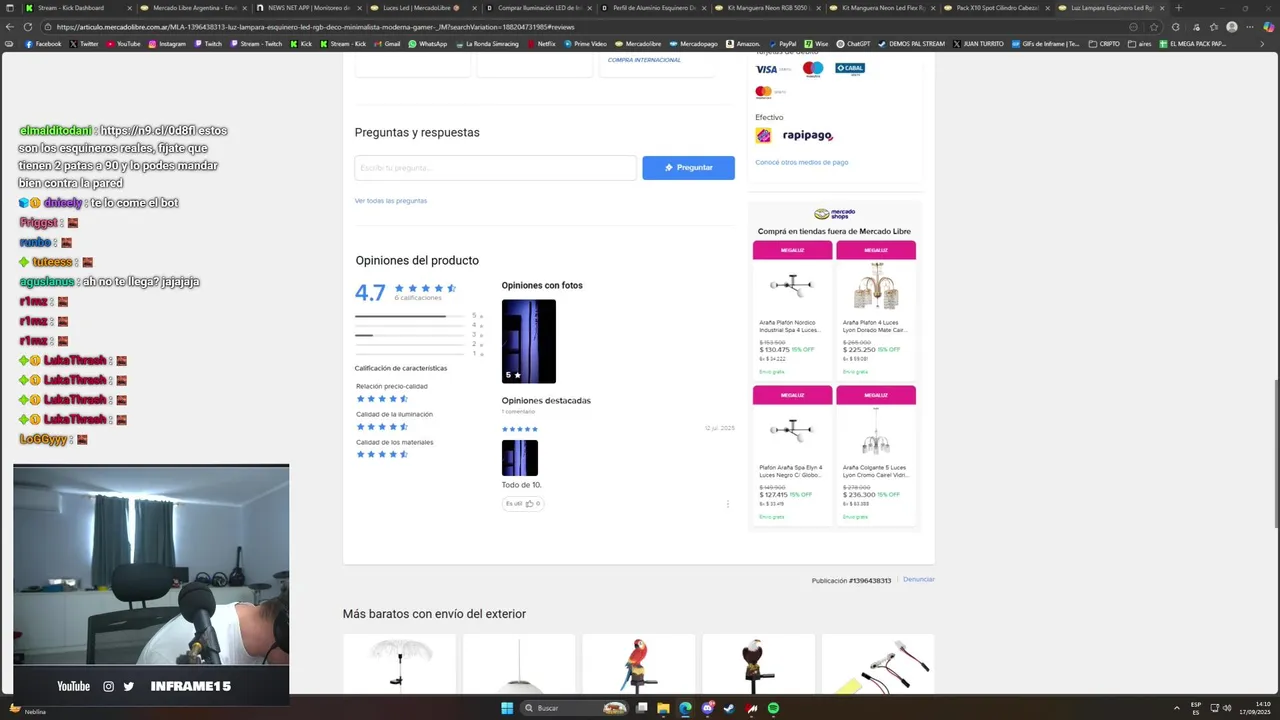
Task: Open Araña Plafon 4 Luces Lyon Dorado card
Action: [x=876, y=311]
